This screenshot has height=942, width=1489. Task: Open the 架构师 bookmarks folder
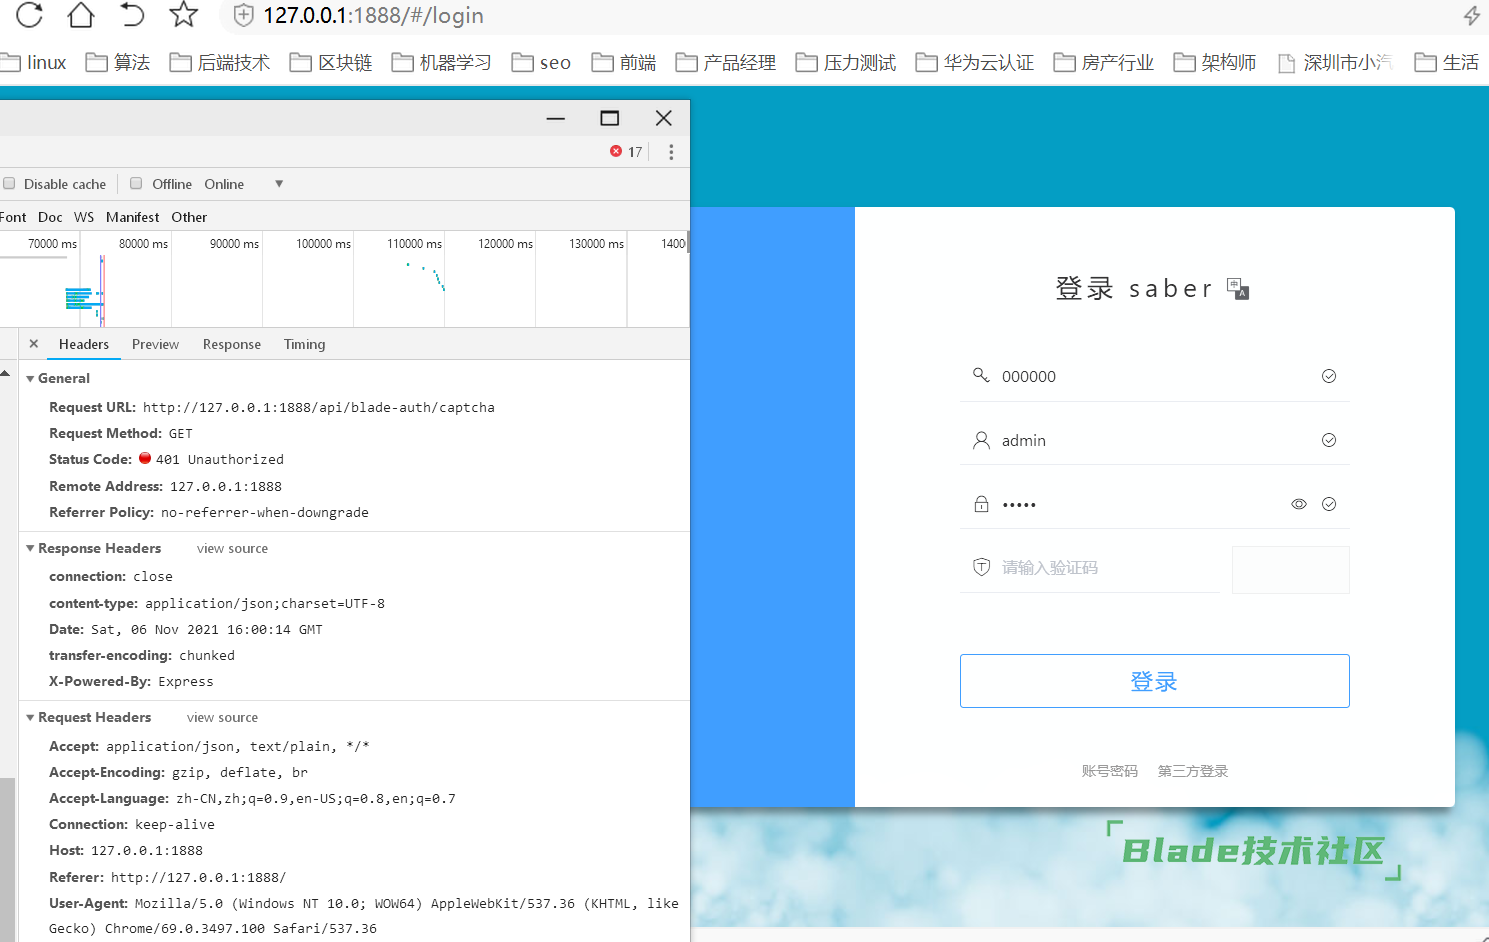[1215, 62]
